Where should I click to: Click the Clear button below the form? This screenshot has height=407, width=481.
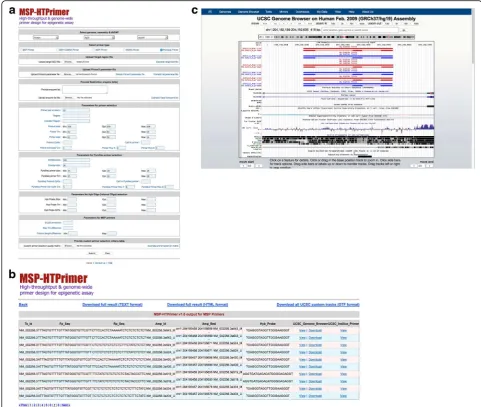[x=107, y=253]
